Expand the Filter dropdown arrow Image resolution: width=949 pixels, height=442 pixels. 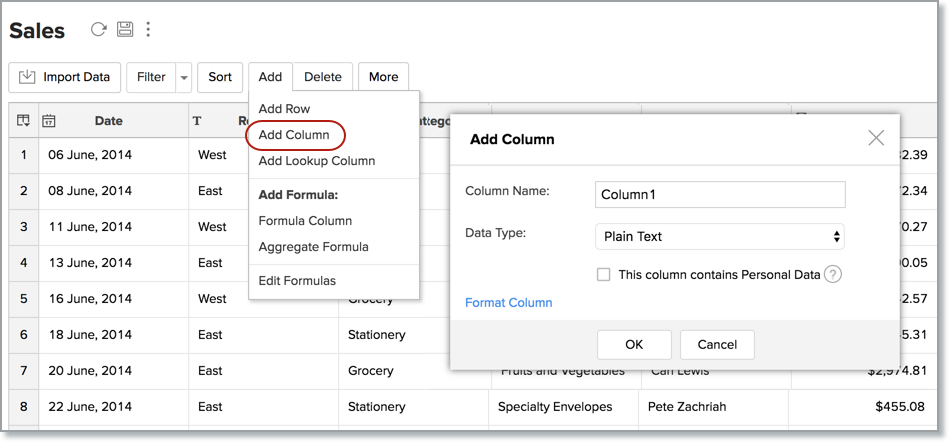pyautogui.click(x=183, y=77)
